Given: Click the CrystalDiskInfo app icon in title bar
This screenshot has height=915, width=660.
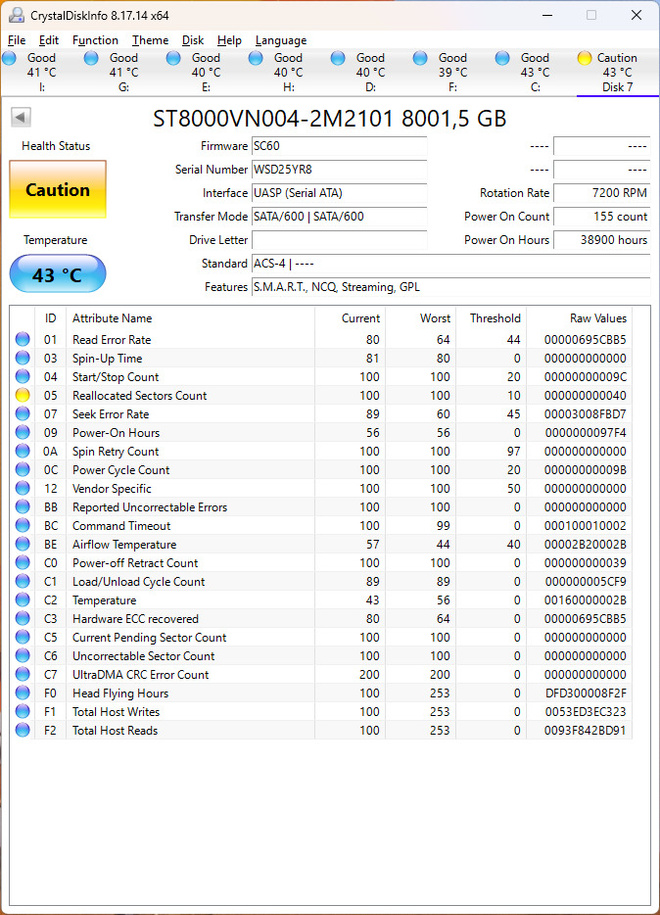Looking at the screenshot, I should (x=17, y=15).
